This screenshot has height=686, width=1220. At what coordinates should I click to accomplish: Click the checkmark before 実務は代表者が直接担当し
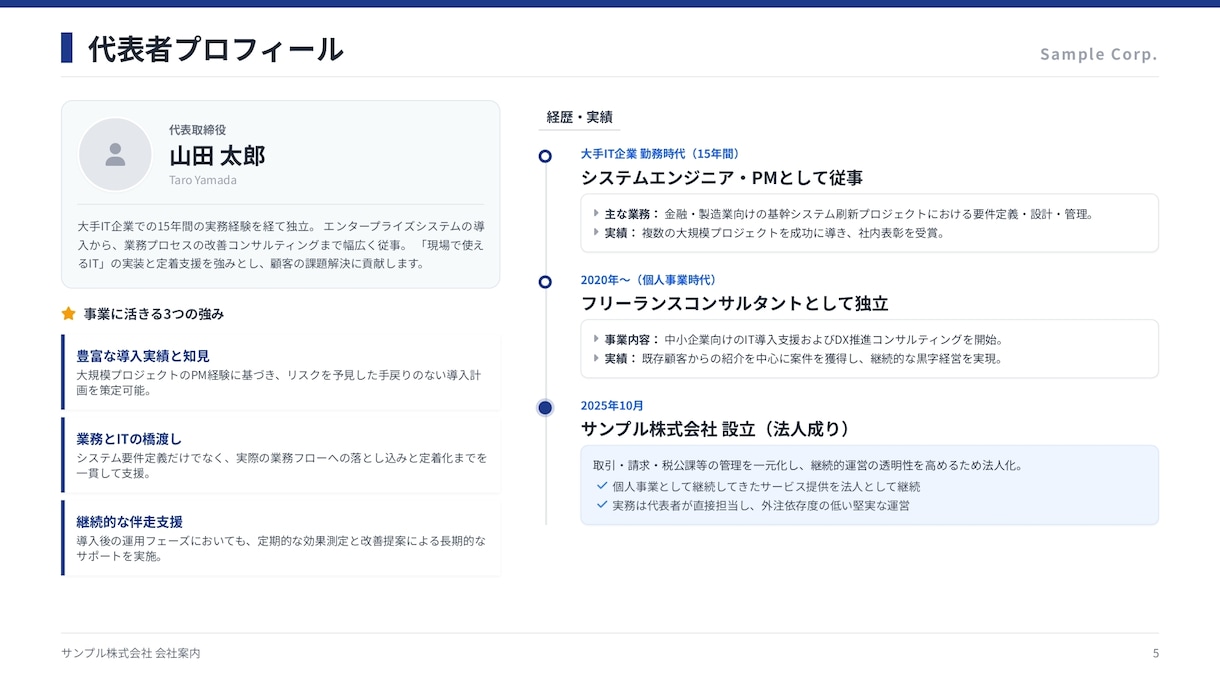click(x=602, y=505)
